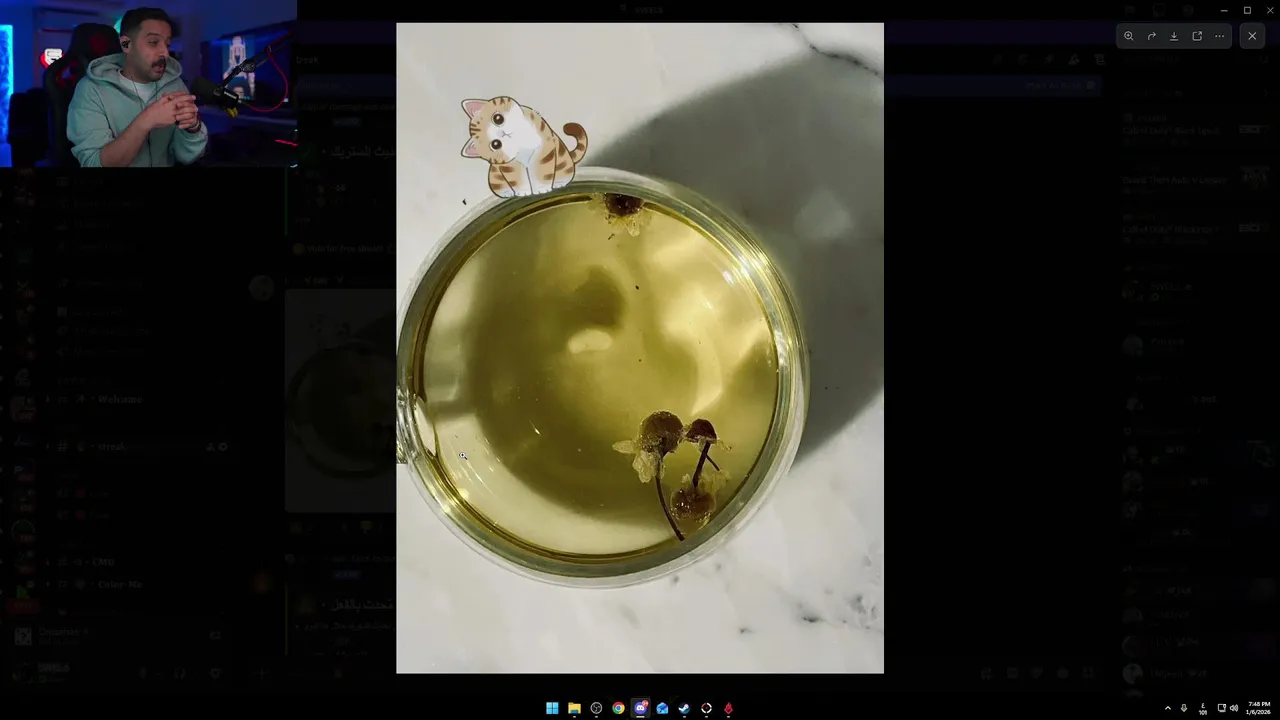Click the language indicator in the system tray
The image size is (1280, 720).
[1203, 708]
